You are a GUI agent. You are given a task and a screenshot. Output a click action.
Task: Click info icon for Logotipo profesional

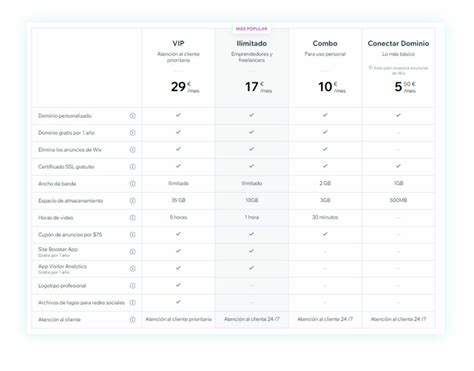click(132, 286)
